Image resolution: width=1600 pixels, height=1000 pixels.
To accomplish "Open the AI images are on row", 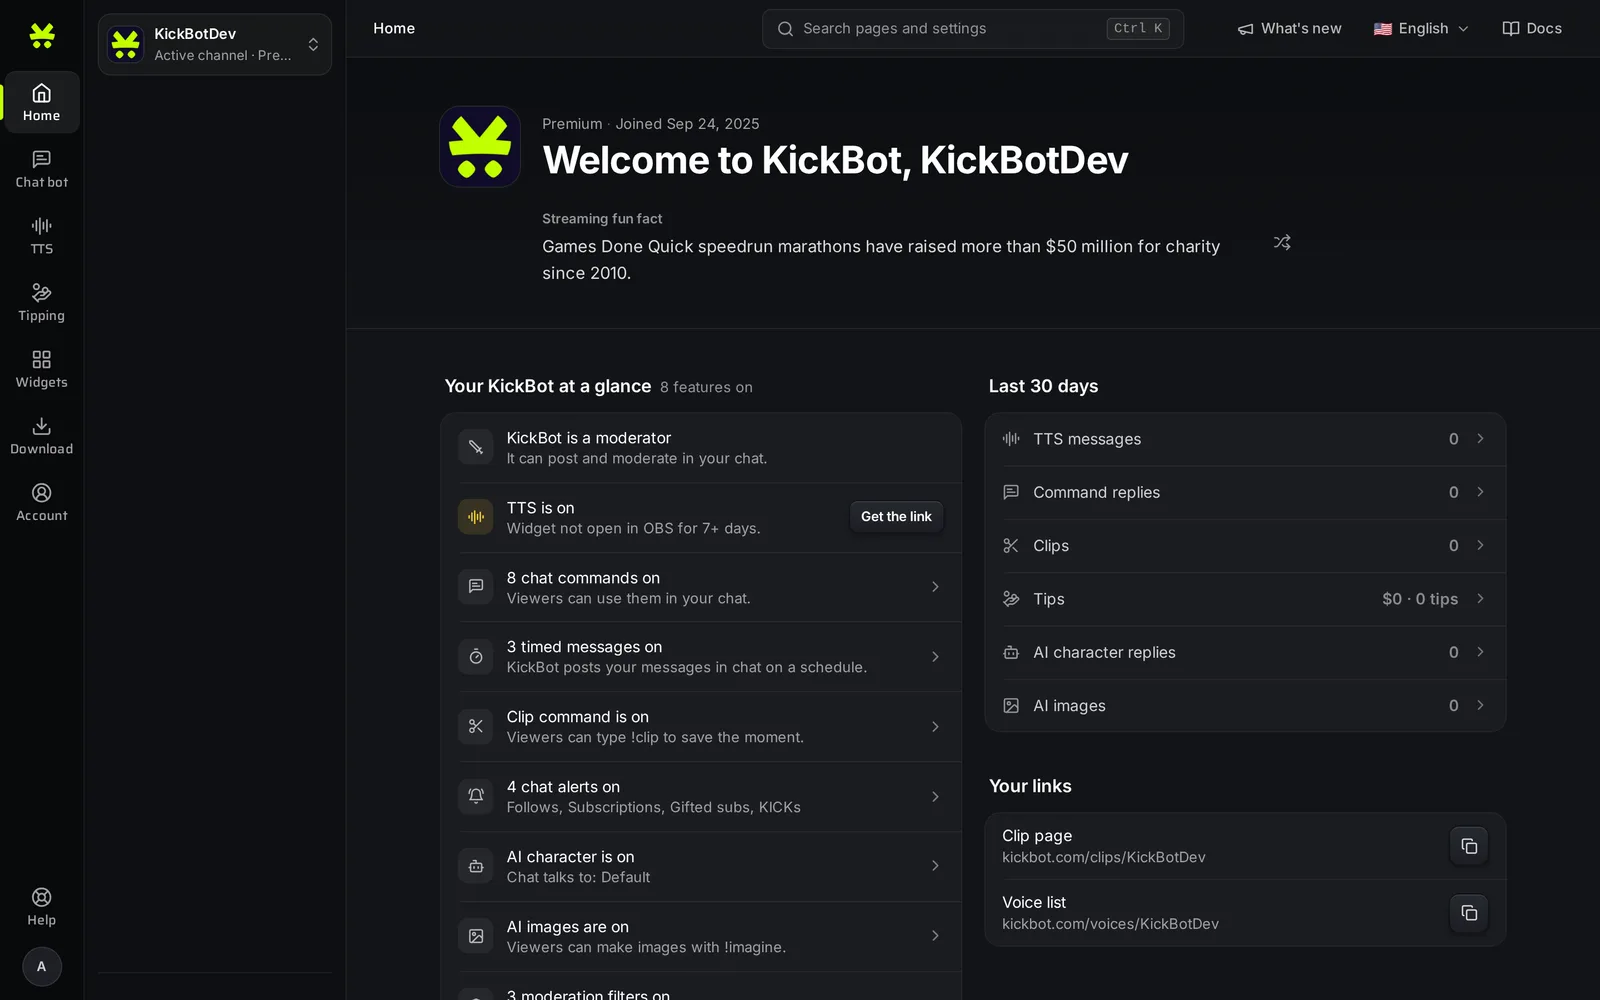I will point(701,936).
